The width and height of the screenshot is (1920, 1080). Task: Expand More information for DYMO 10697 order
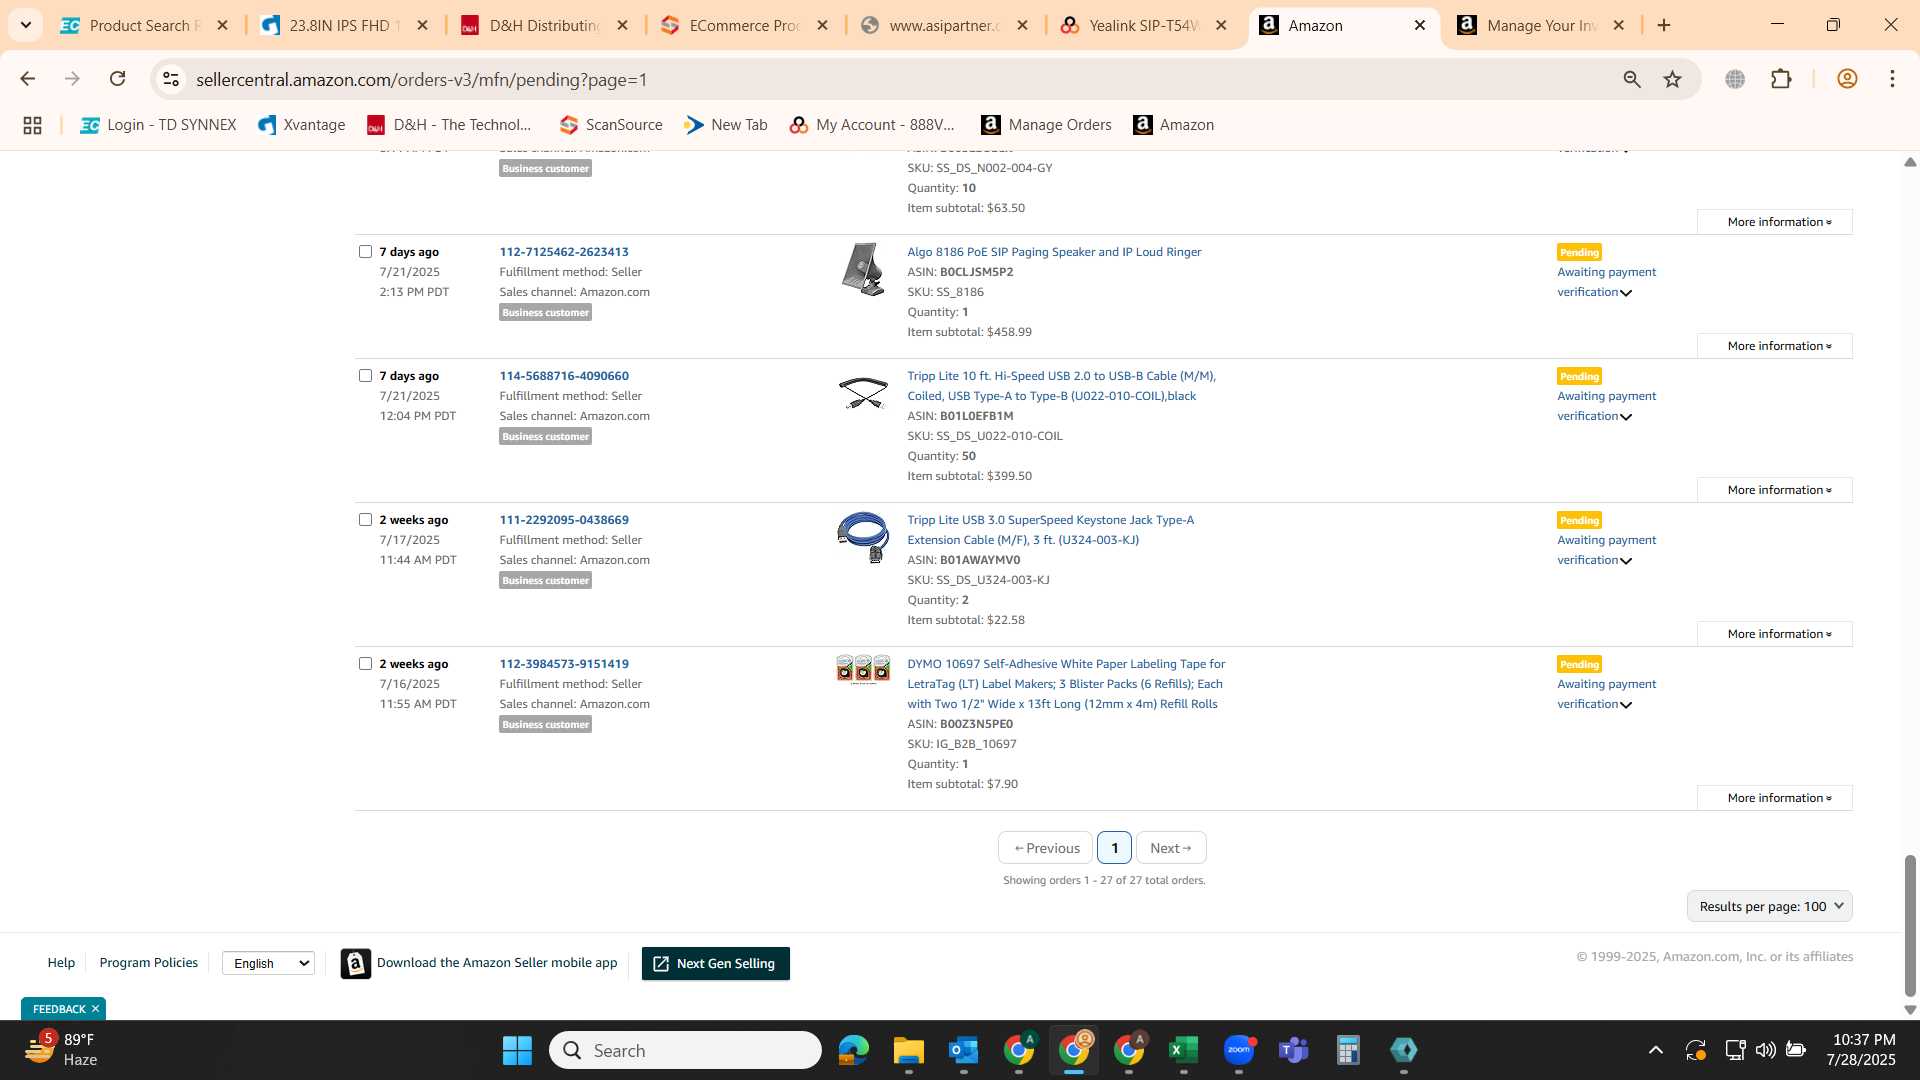tap(1775, 798)
